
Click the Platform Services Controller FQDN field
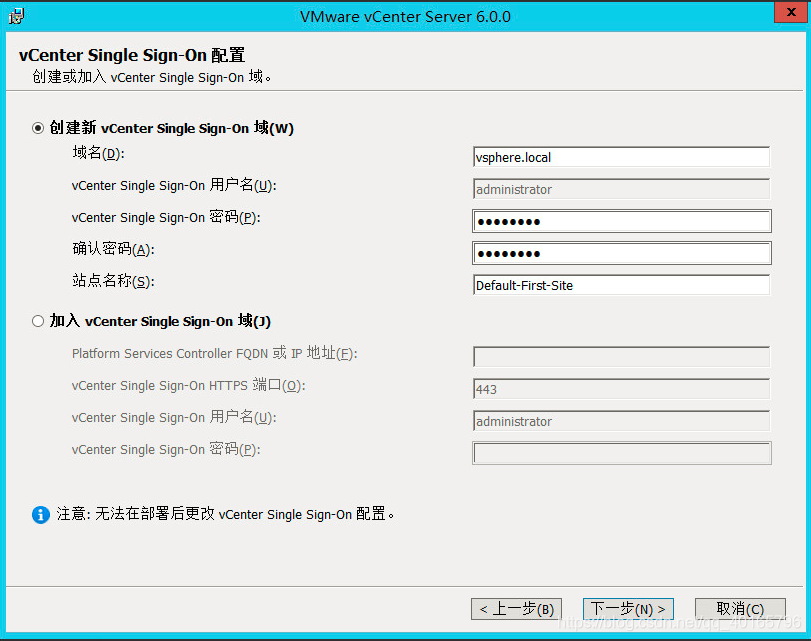621,356
